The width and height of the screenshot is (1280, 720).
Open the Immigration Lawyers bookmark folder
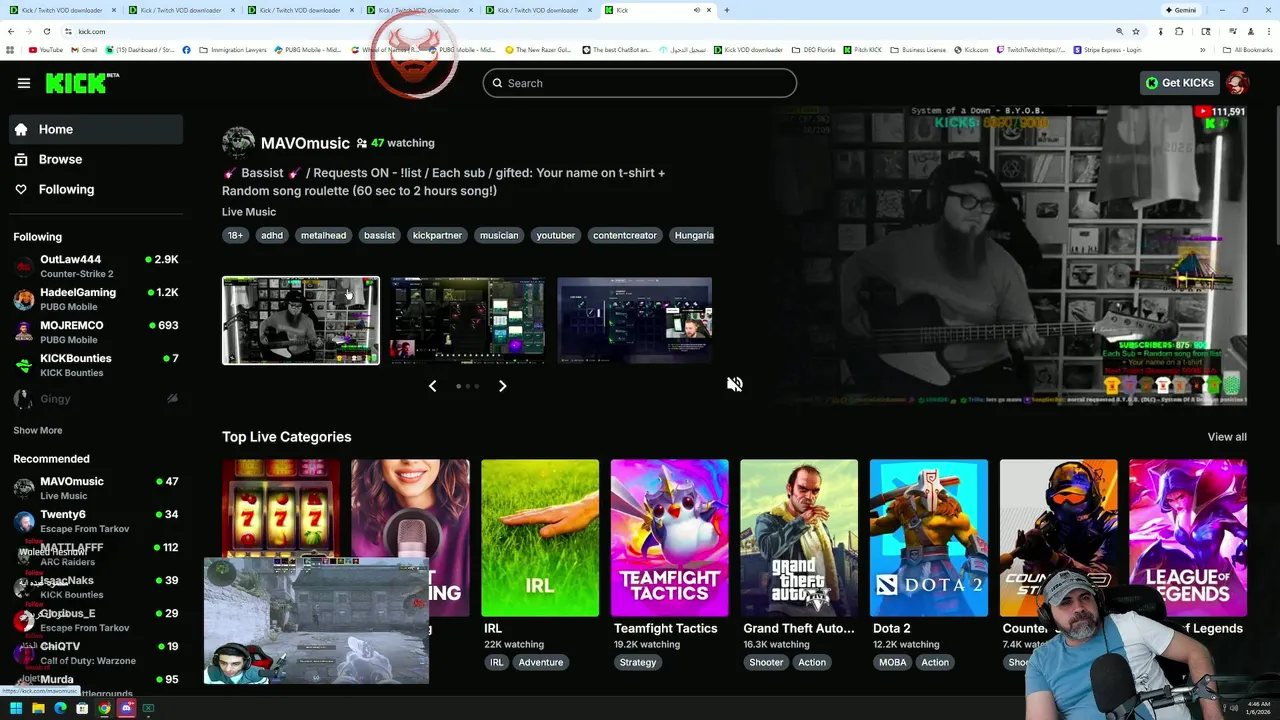click(x=232, y=49)
